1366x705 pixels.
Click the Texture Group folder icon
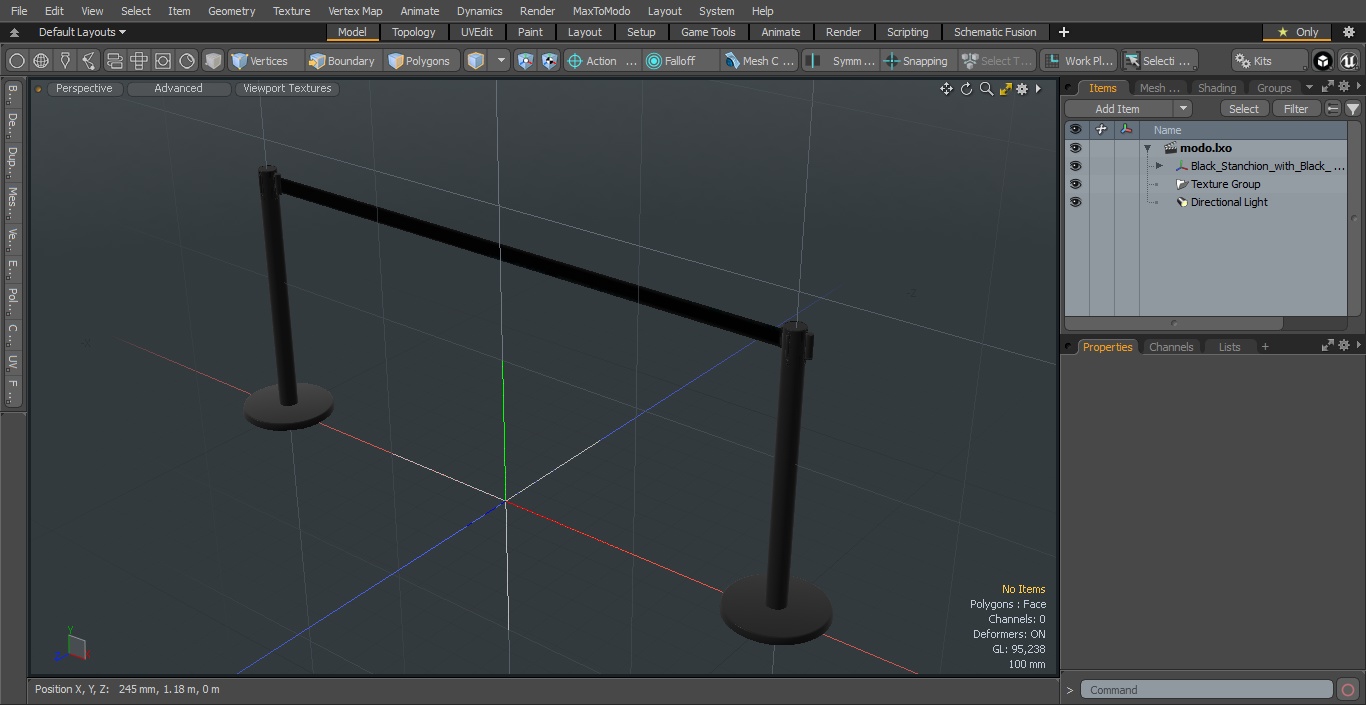click(1182, 184)
